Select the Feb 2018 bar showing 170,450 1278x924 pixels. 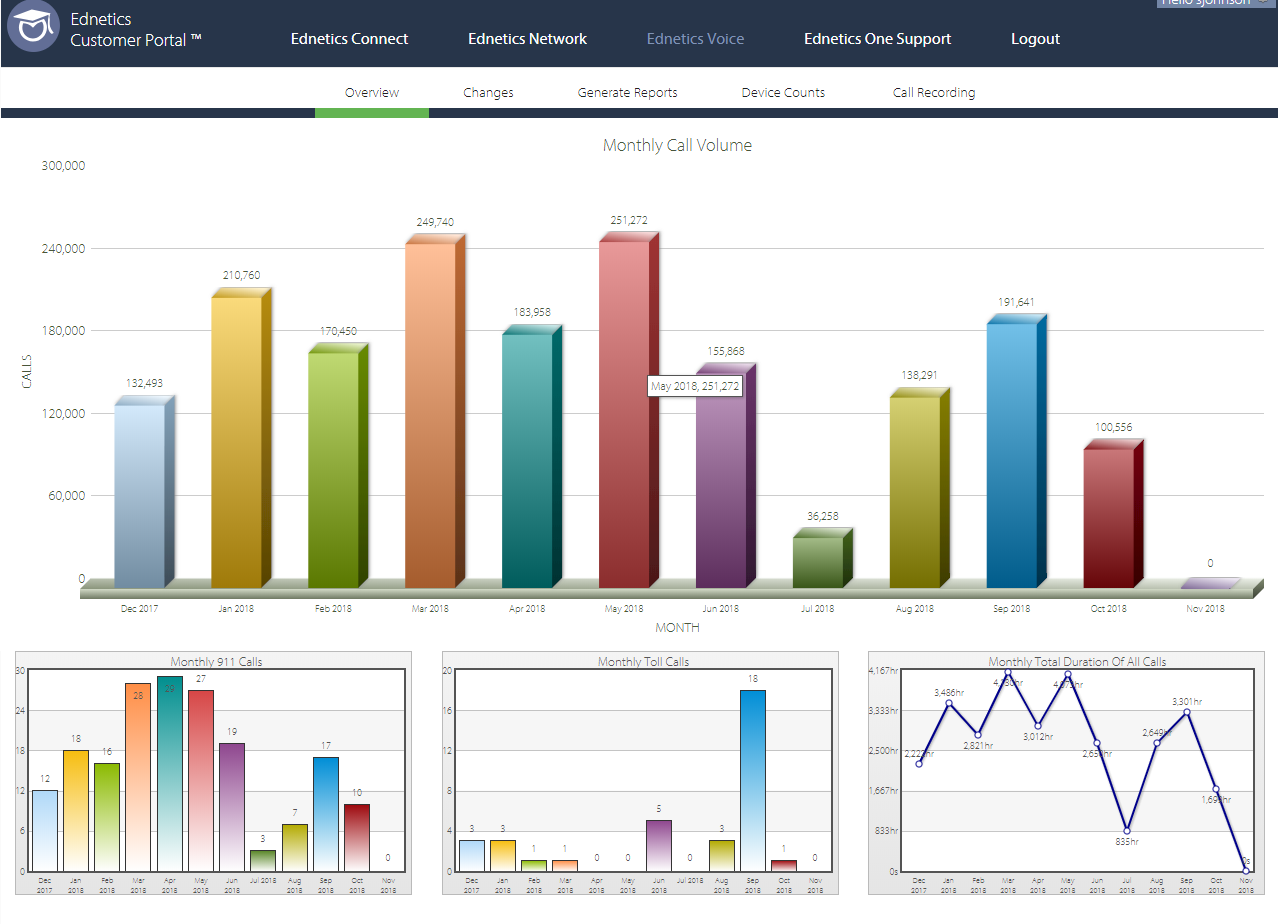[338, 465]
